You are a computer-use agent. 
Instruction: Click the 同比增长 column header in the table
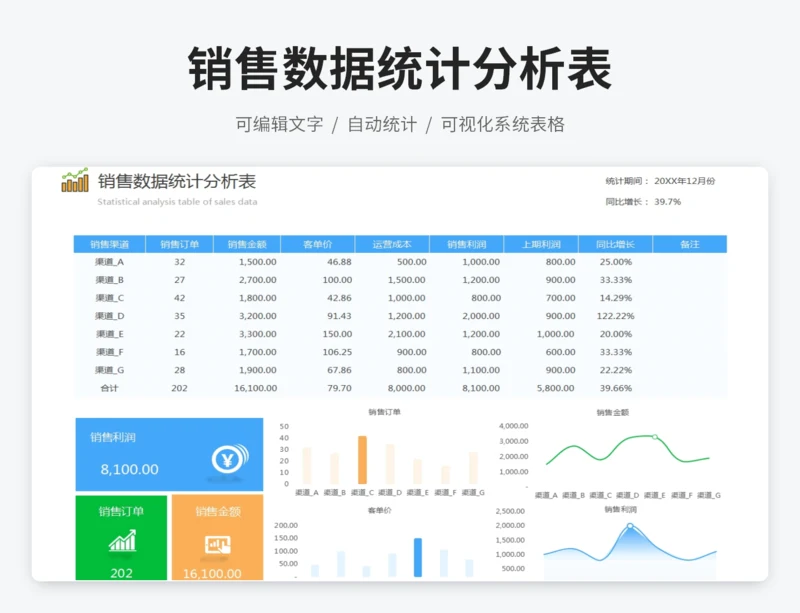point(616,244)
